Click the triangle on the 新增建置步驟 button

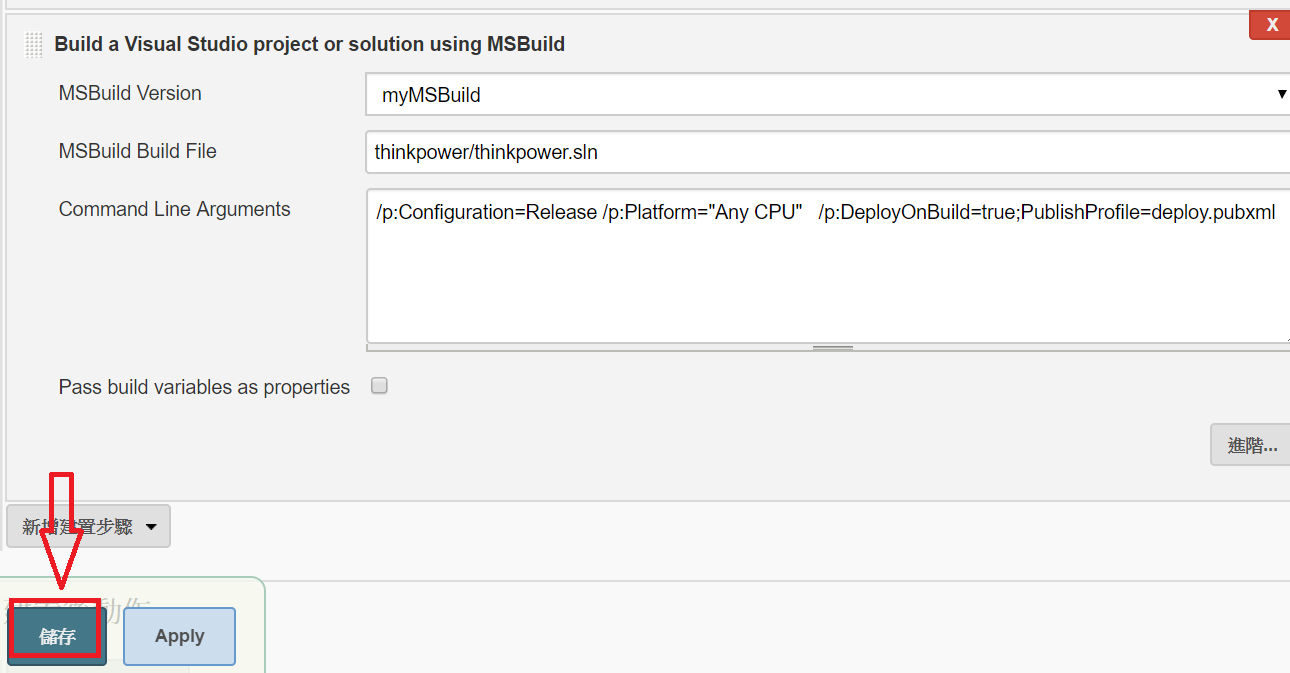click(x=152, y=525)
